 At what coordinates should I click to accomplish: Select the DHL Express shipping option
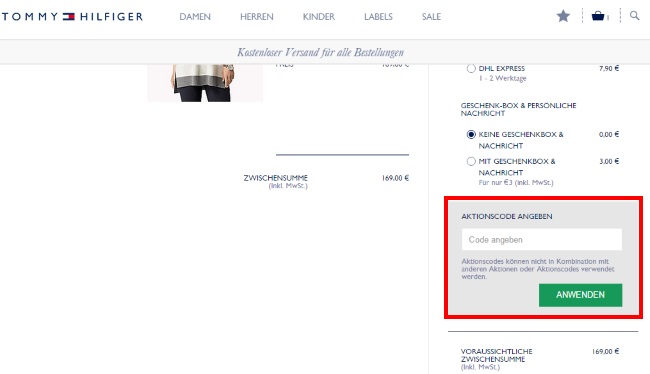(471, 68)
